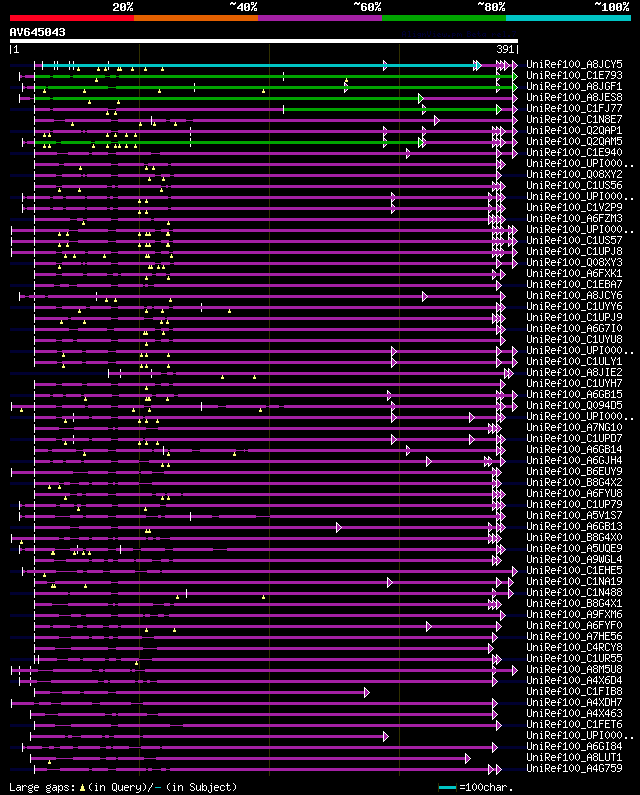Click the UniRef100_A7NG10 label
The image size is (640, 795).
click(574, 427)
